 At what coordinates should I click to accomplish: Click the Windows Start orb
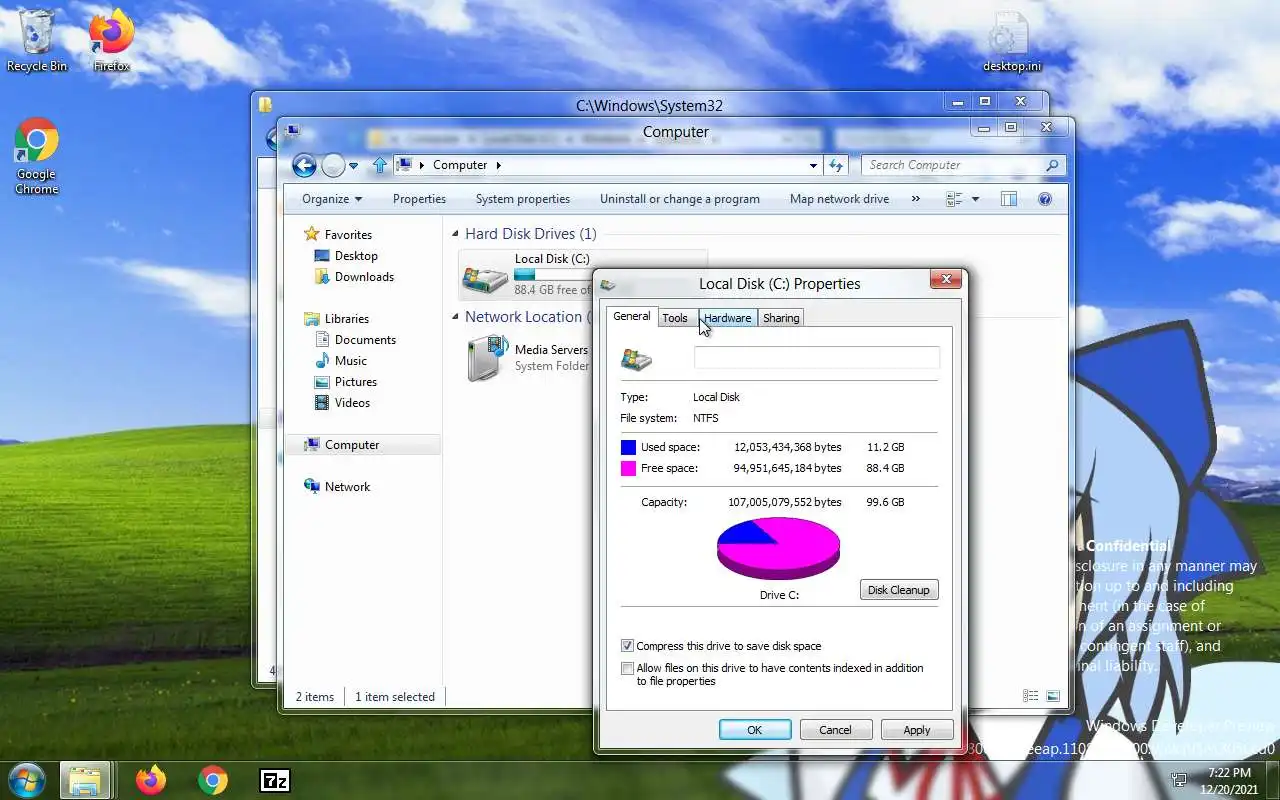(x=26, y=779)
